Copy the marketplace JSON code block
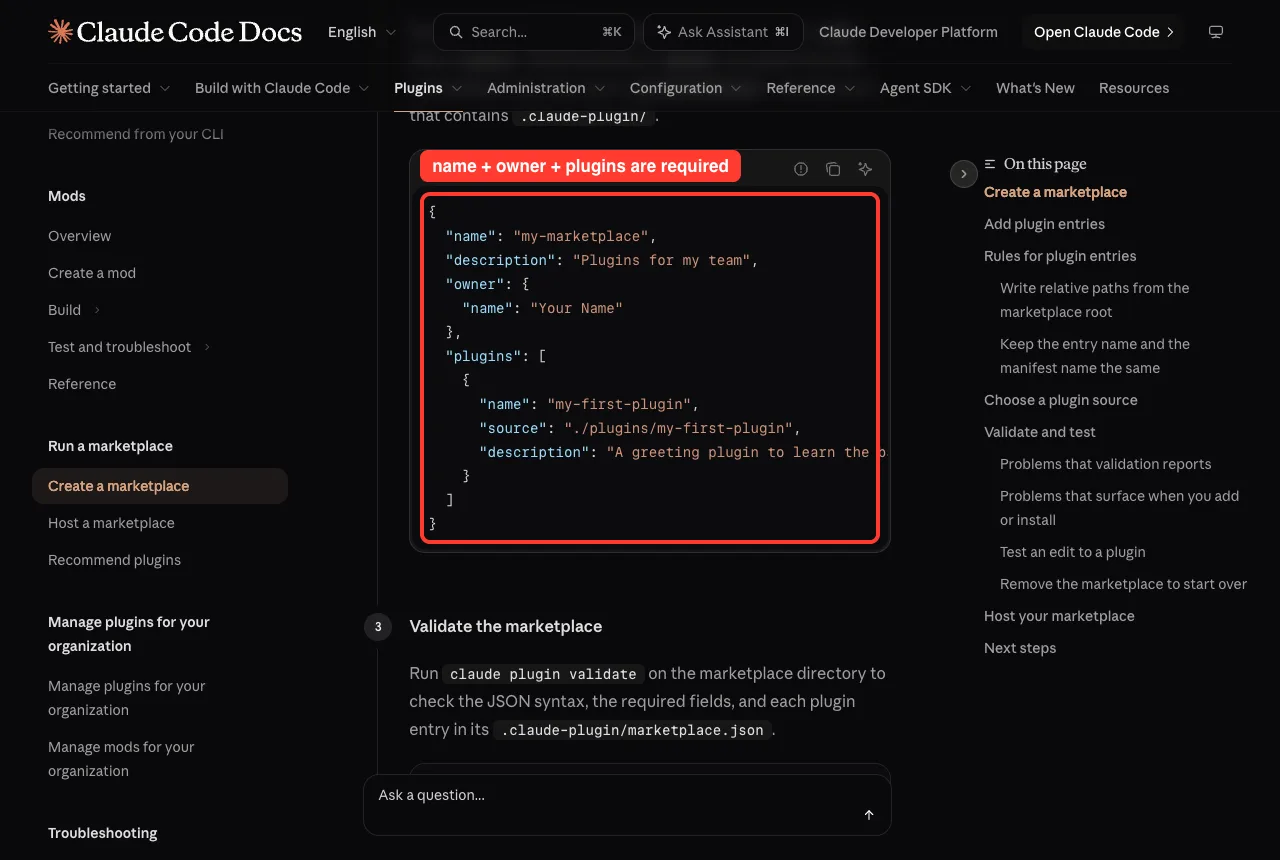 coord(833,169)
